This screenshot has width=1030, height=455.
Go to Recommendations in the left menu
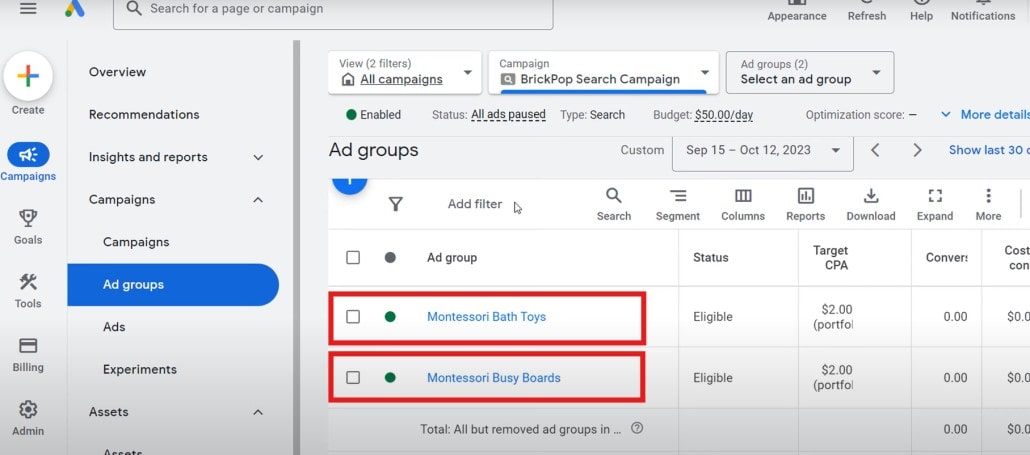click(x=144, y=114)
